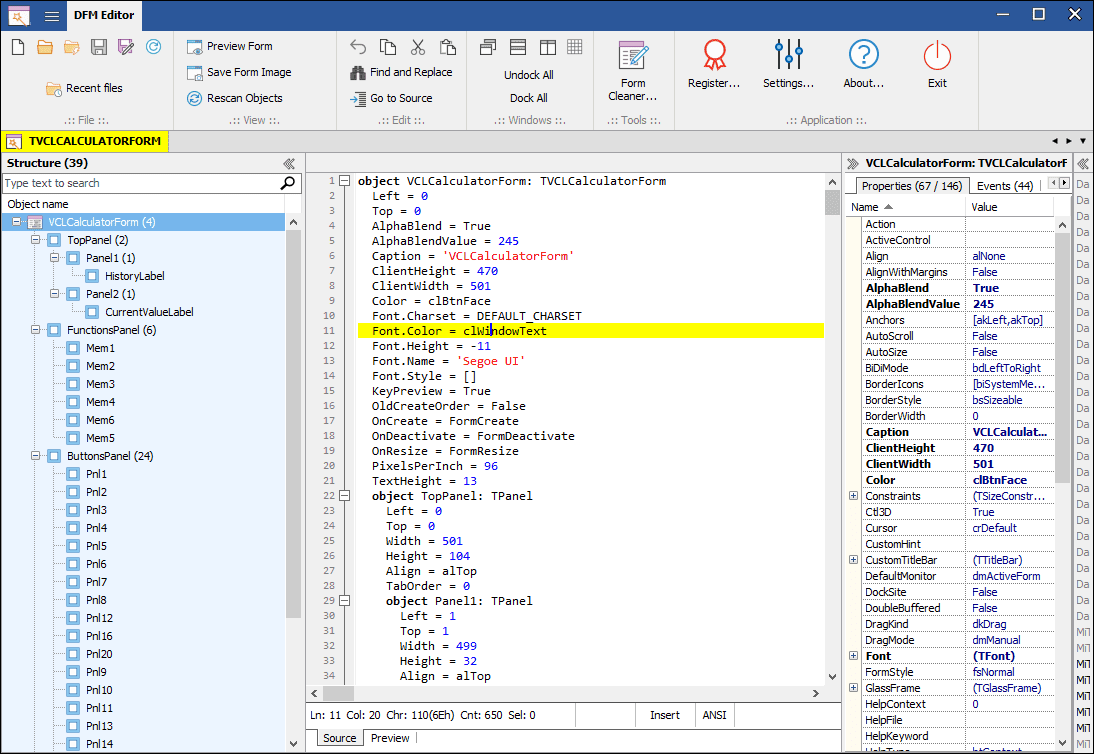Expand the CustomTitleBar property
This screenshot has height=754, width=1094.
click(853, 560)
